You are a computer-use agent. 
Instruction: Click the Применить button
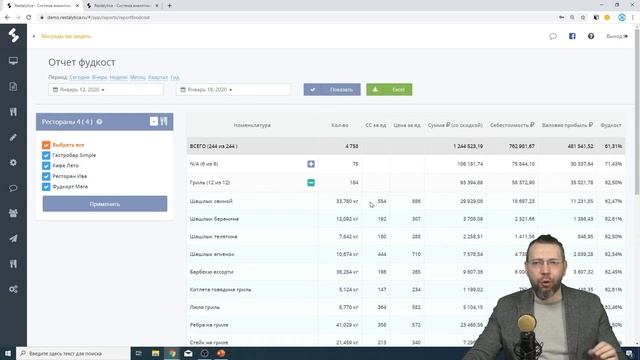pyautogui.click(x=105, y=204)
